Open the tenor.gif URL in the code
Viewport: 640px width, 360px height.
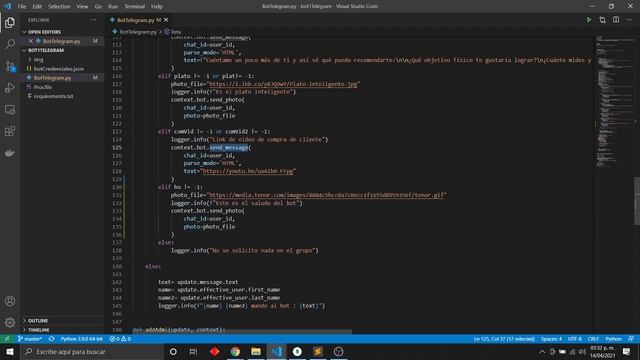327,195
